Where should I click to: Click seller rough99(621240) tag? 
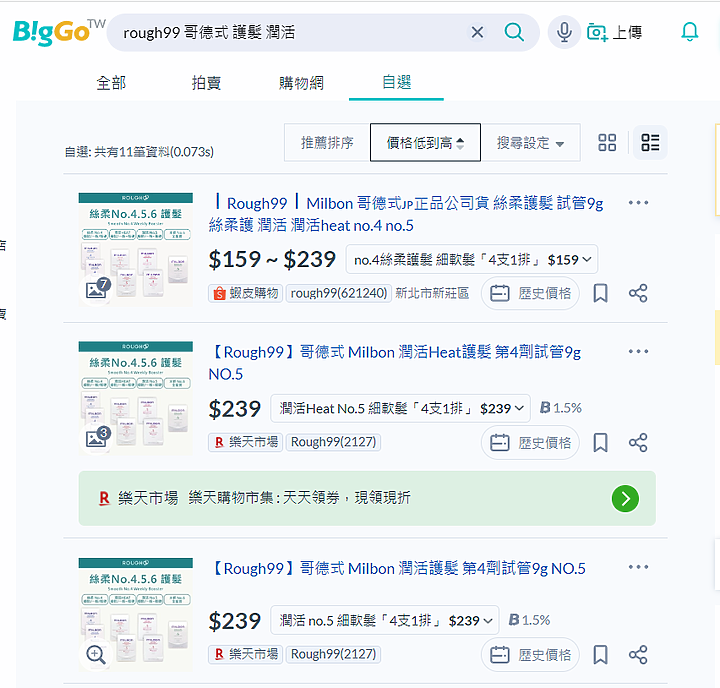pyautogui.click(x=338, y=293)
